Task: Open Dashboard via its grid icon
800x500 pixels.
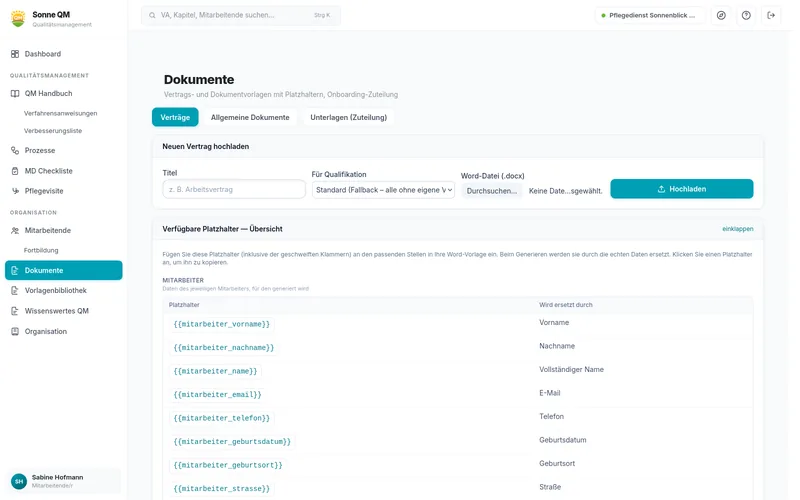Action: click(x=15, y=54)
